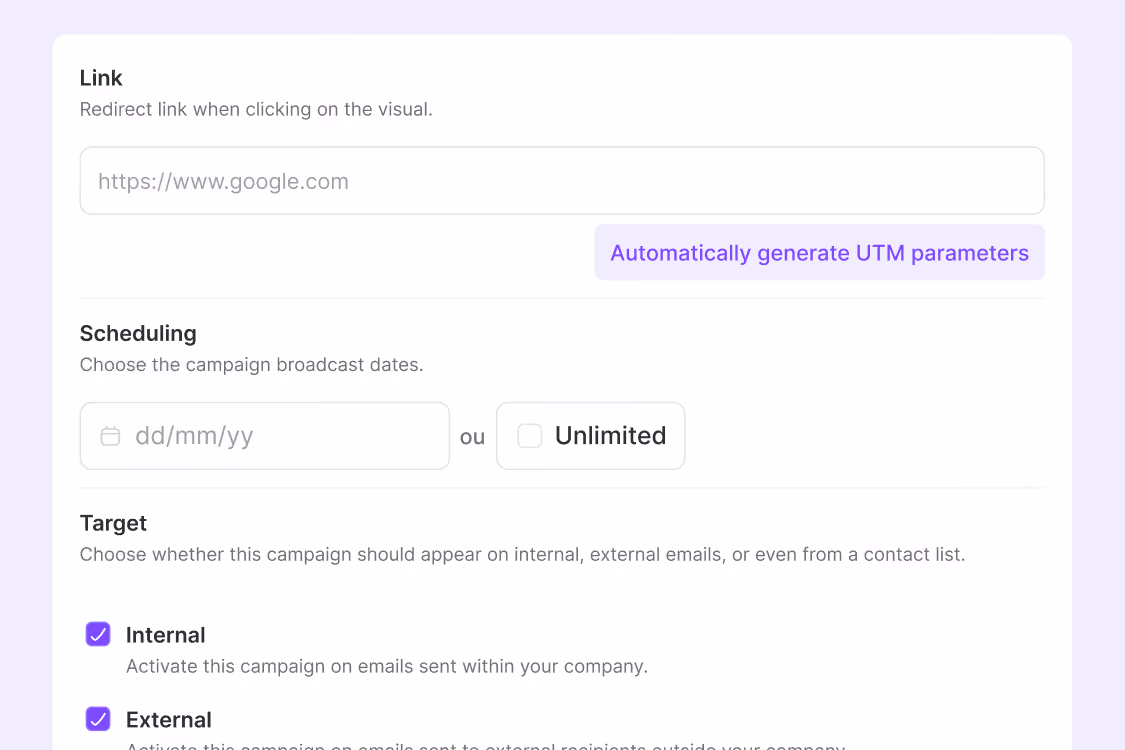Screen dimensions: 1125x750
Task: Select the Internal option label
Action: [x=166, y=635]
